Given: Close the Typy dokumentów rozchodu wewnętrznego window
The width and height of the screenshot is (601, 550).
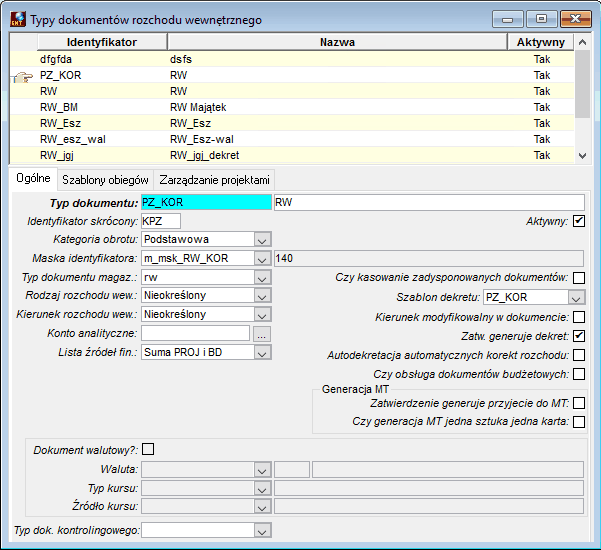Looking at the screenshot, I should [x=575, y=19].
